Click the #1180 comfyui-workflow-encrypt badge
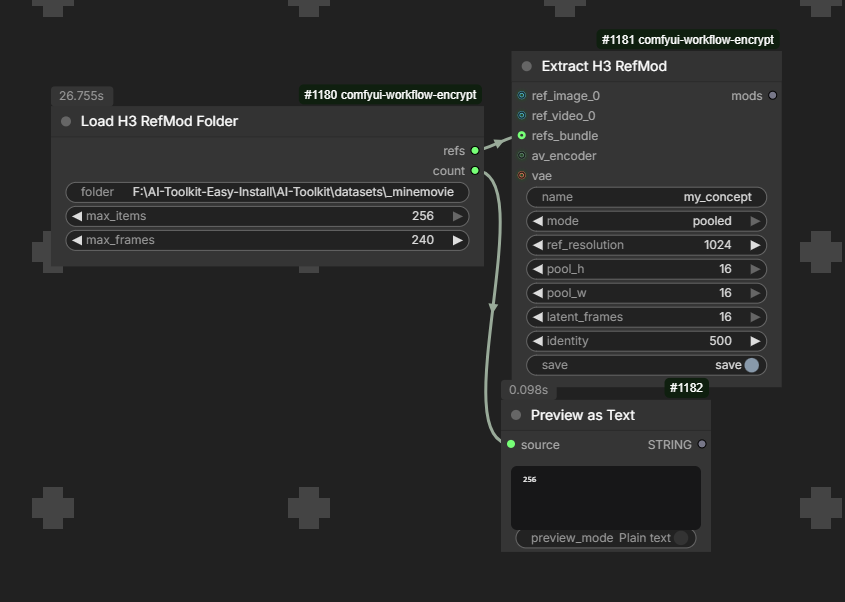The height and width of the screenshot is (602, 845). [x=390, y=95]
